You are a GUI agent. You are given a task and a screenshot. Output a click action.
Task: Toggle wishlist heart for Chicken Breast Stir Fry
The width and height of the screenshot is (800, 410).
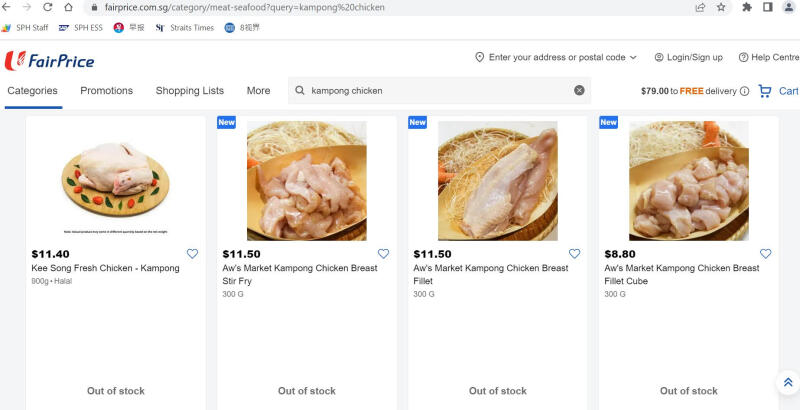[x=383, y=254]
